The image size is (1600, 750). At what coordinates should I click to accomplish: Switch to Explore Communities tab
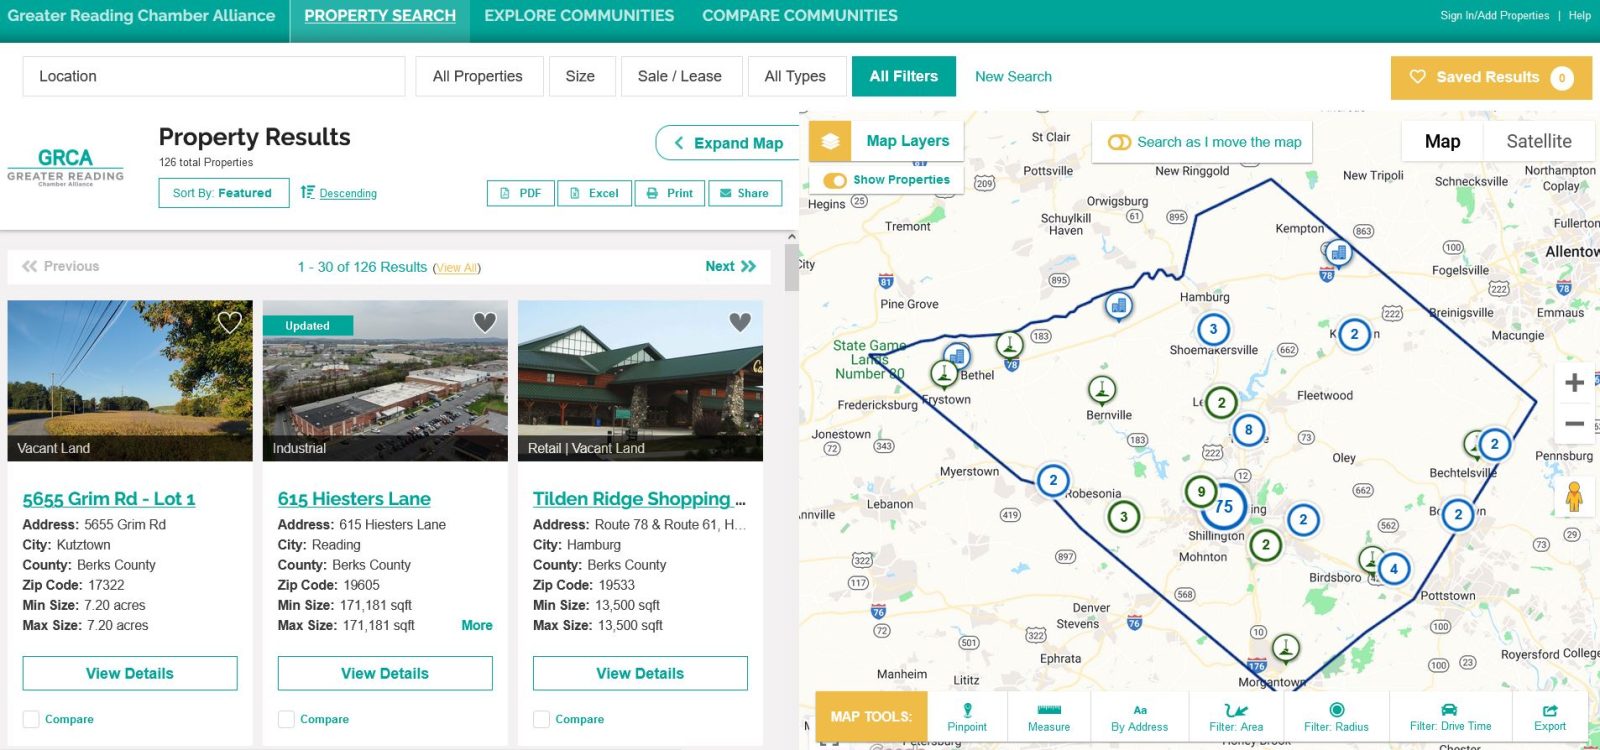point(579,16)
